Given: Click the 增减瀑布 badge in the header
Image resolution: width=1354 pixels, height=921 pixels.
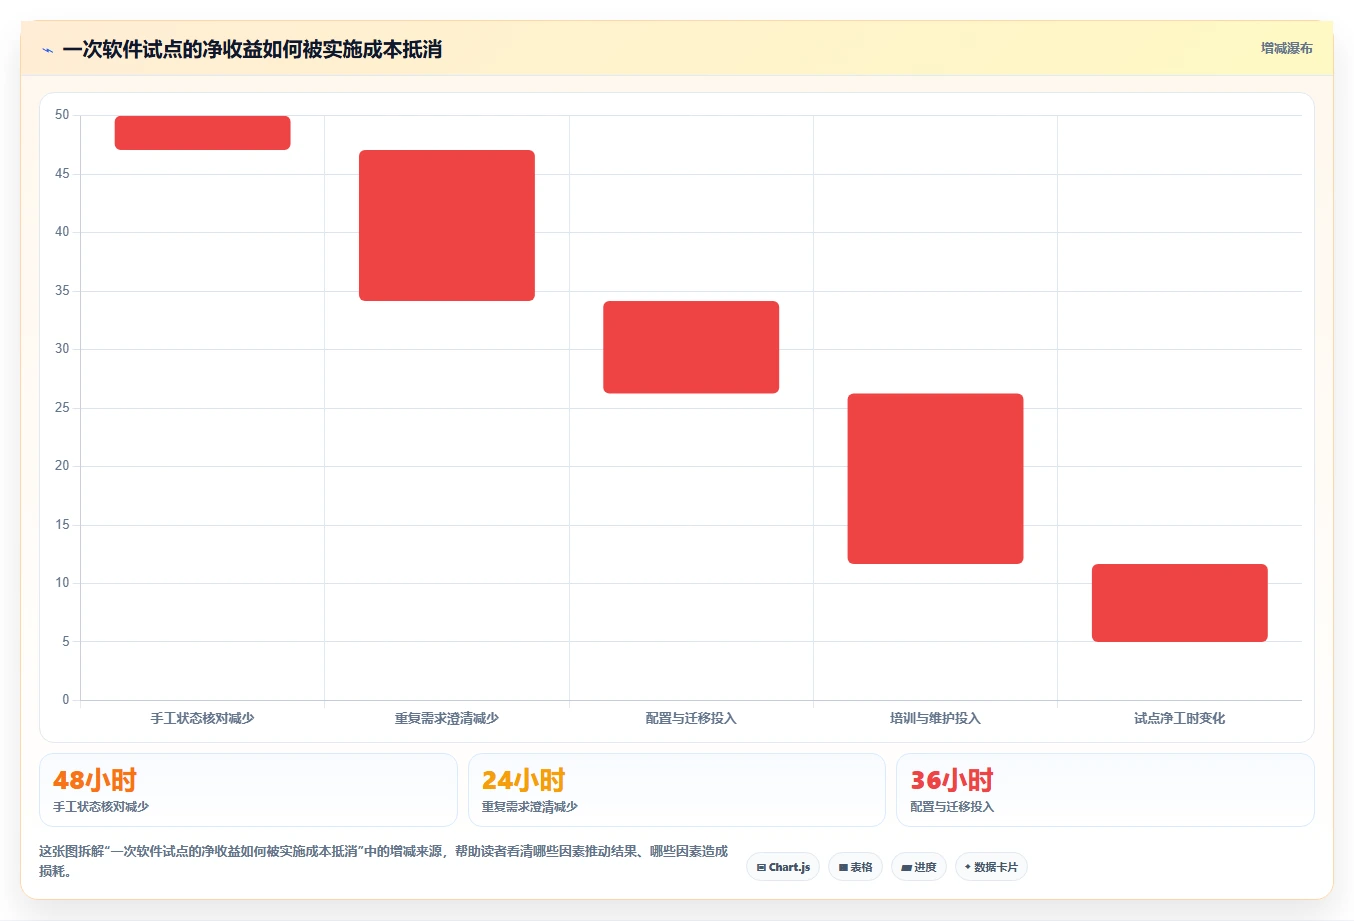Looking at the screenshot, I should coord(1286,48).
